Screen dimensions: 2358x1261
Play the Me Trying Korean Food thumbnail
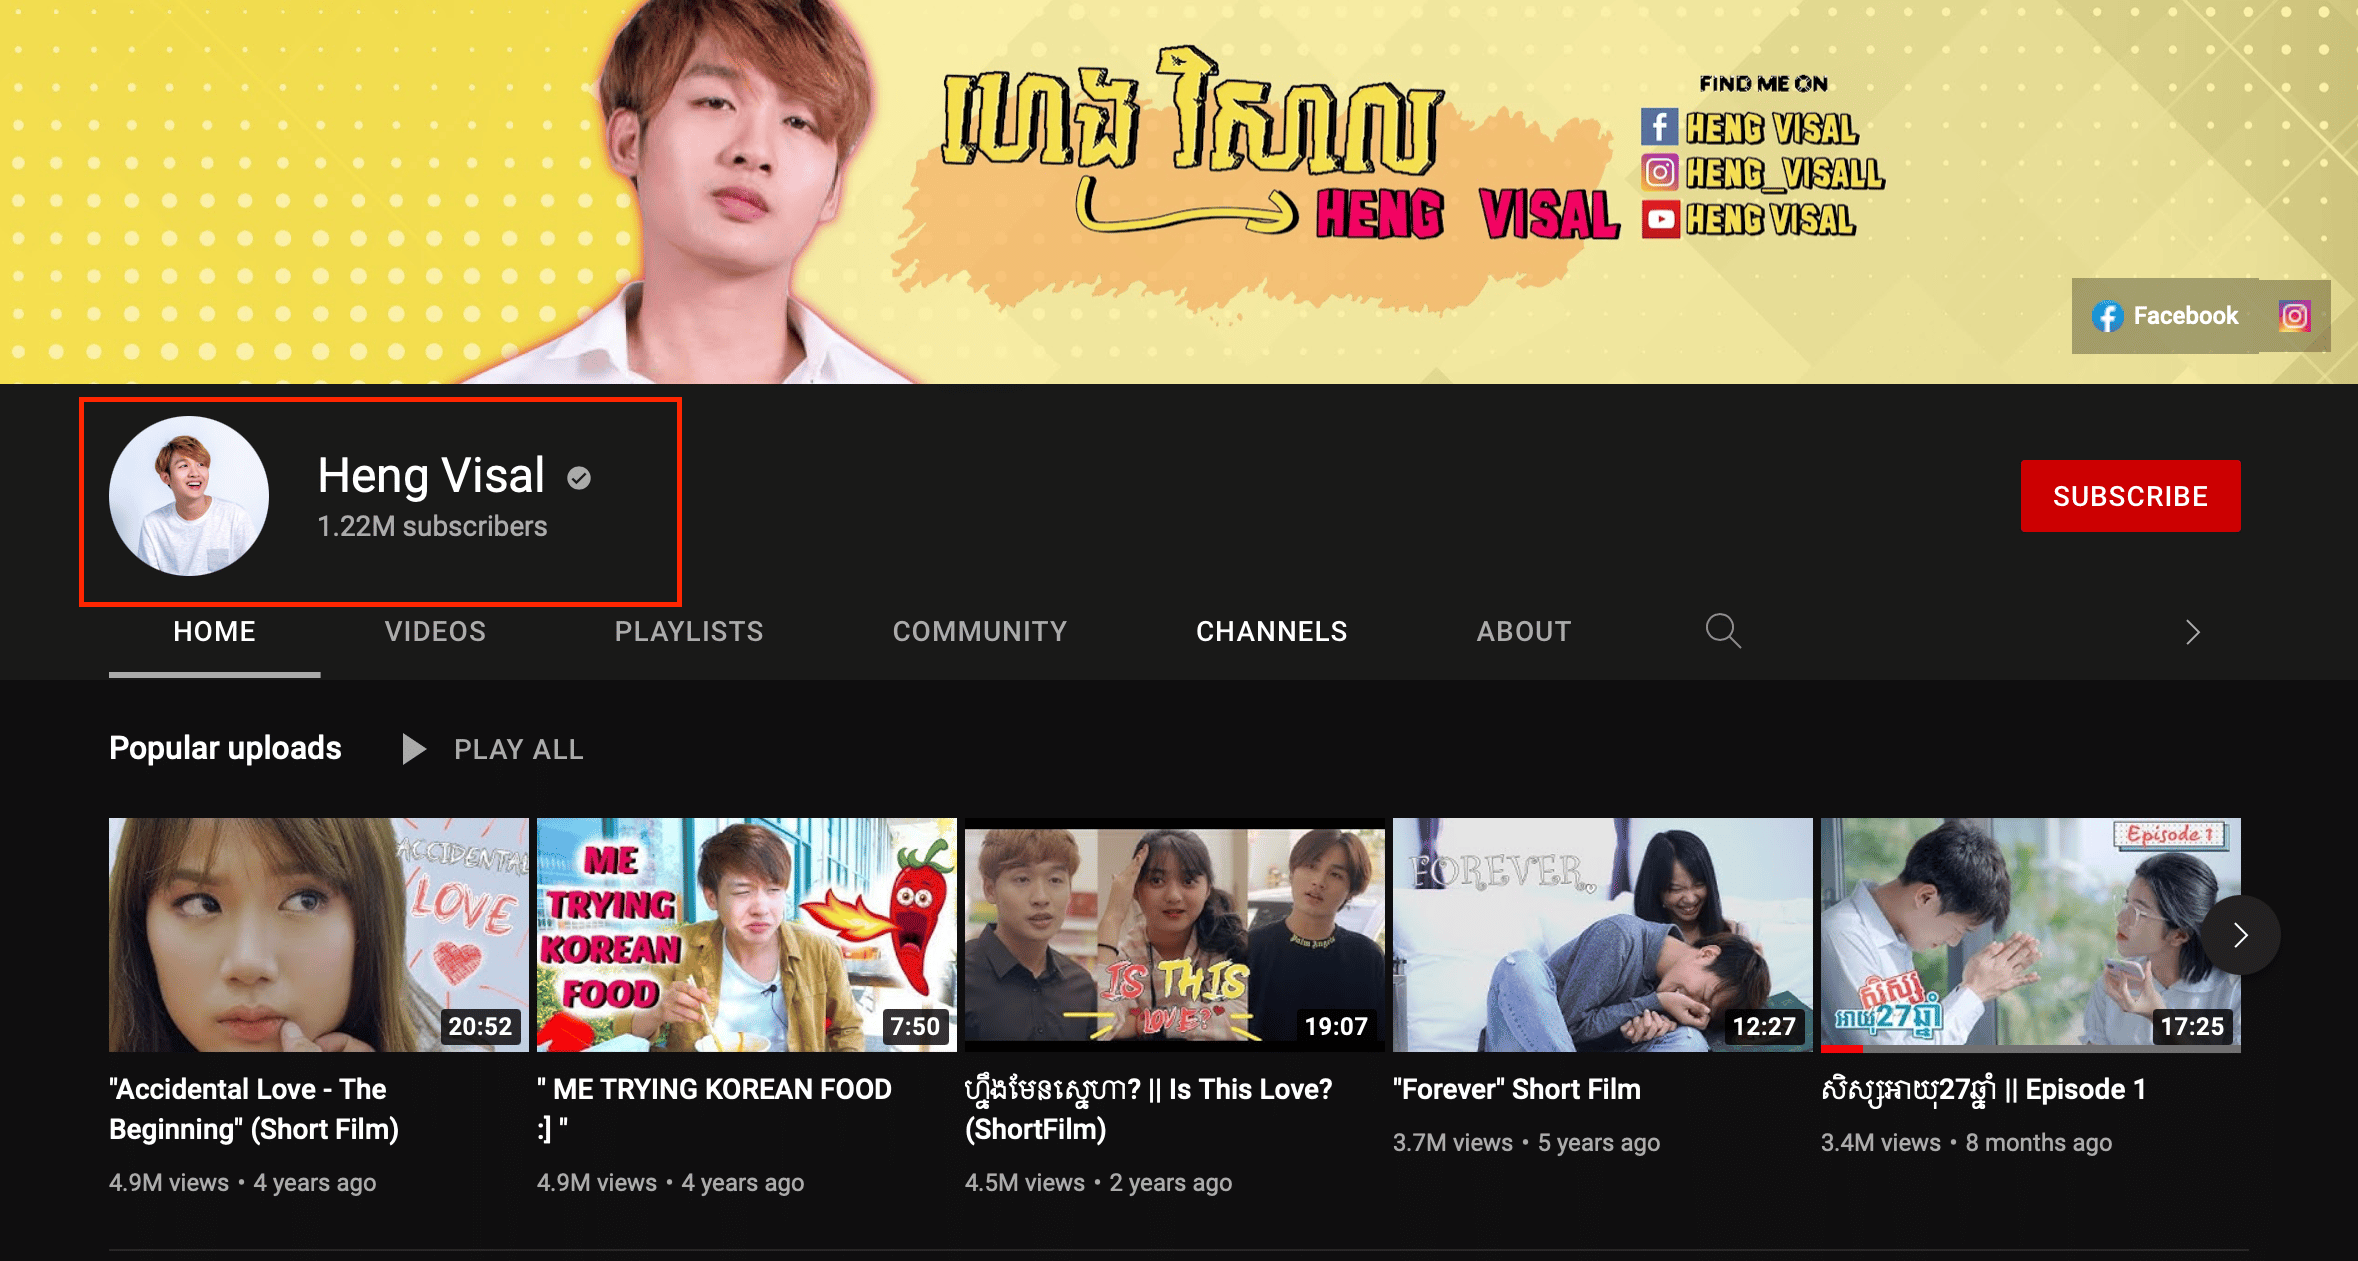click(x=746, y=934)
